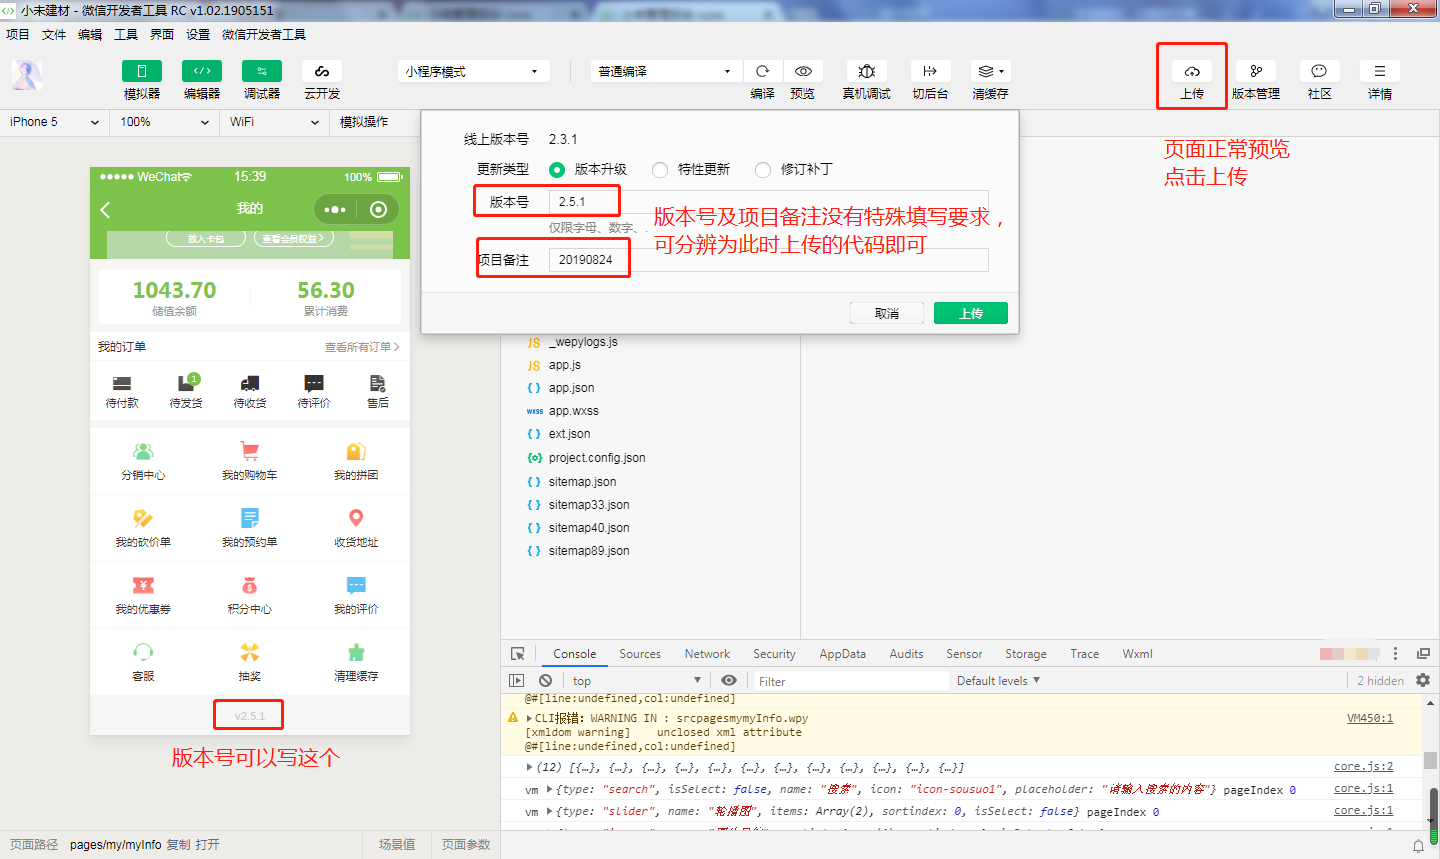Toggle the console sidebar panel icon

pos(517,681)
